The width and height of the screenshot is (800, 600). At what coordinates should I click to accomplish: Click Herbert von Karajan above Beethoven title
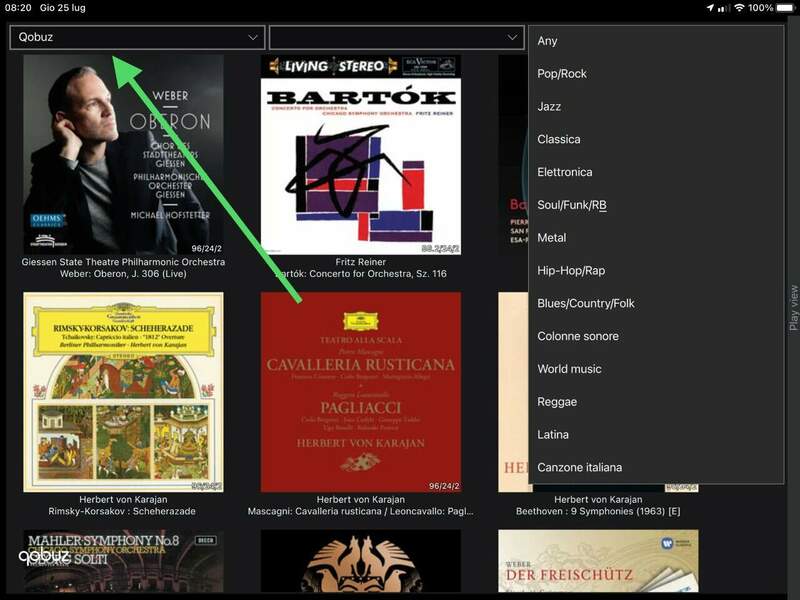point(598,499)
